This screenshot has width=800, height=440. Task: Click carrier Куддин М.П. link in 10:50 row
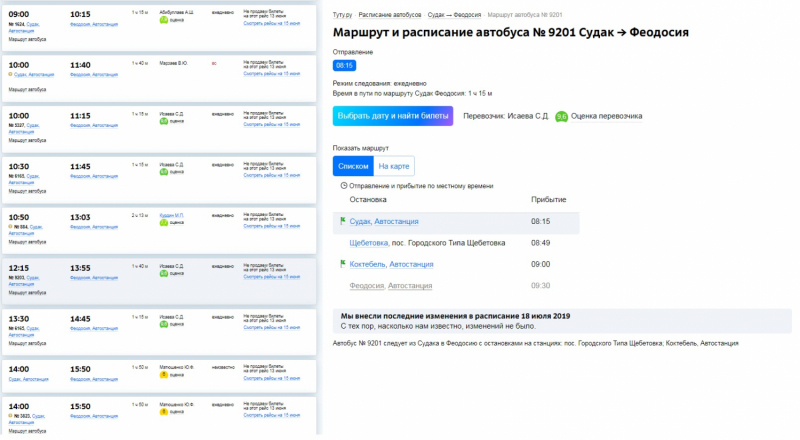(x=174, y=215)
